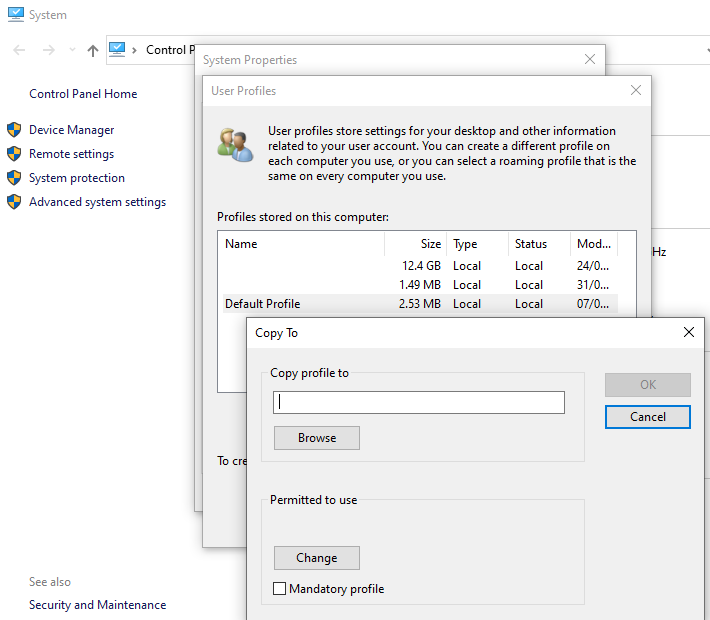The height and width of the screenshot is (620, 710).
Task: Focus the Copy profile to text field
Action: click(x=418, y=402)
